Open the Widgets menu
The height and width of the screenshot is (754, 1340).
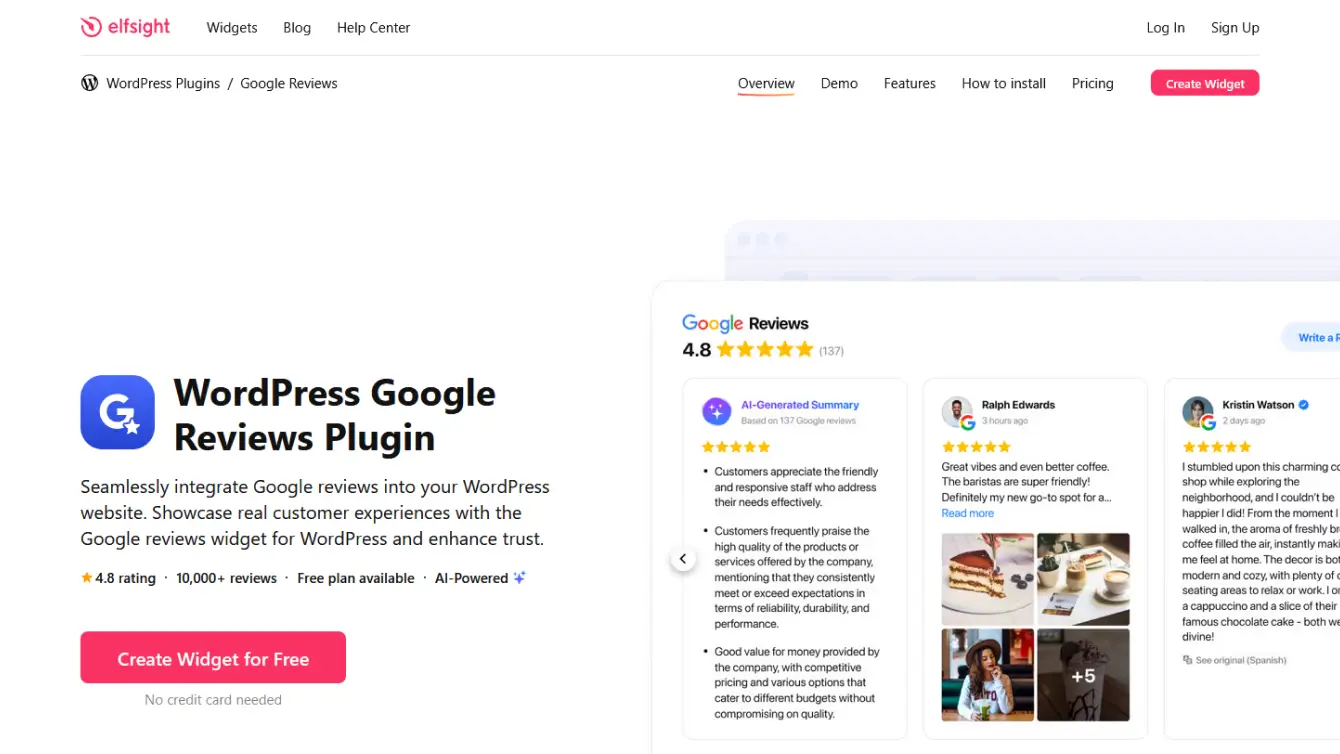(232, 27)
